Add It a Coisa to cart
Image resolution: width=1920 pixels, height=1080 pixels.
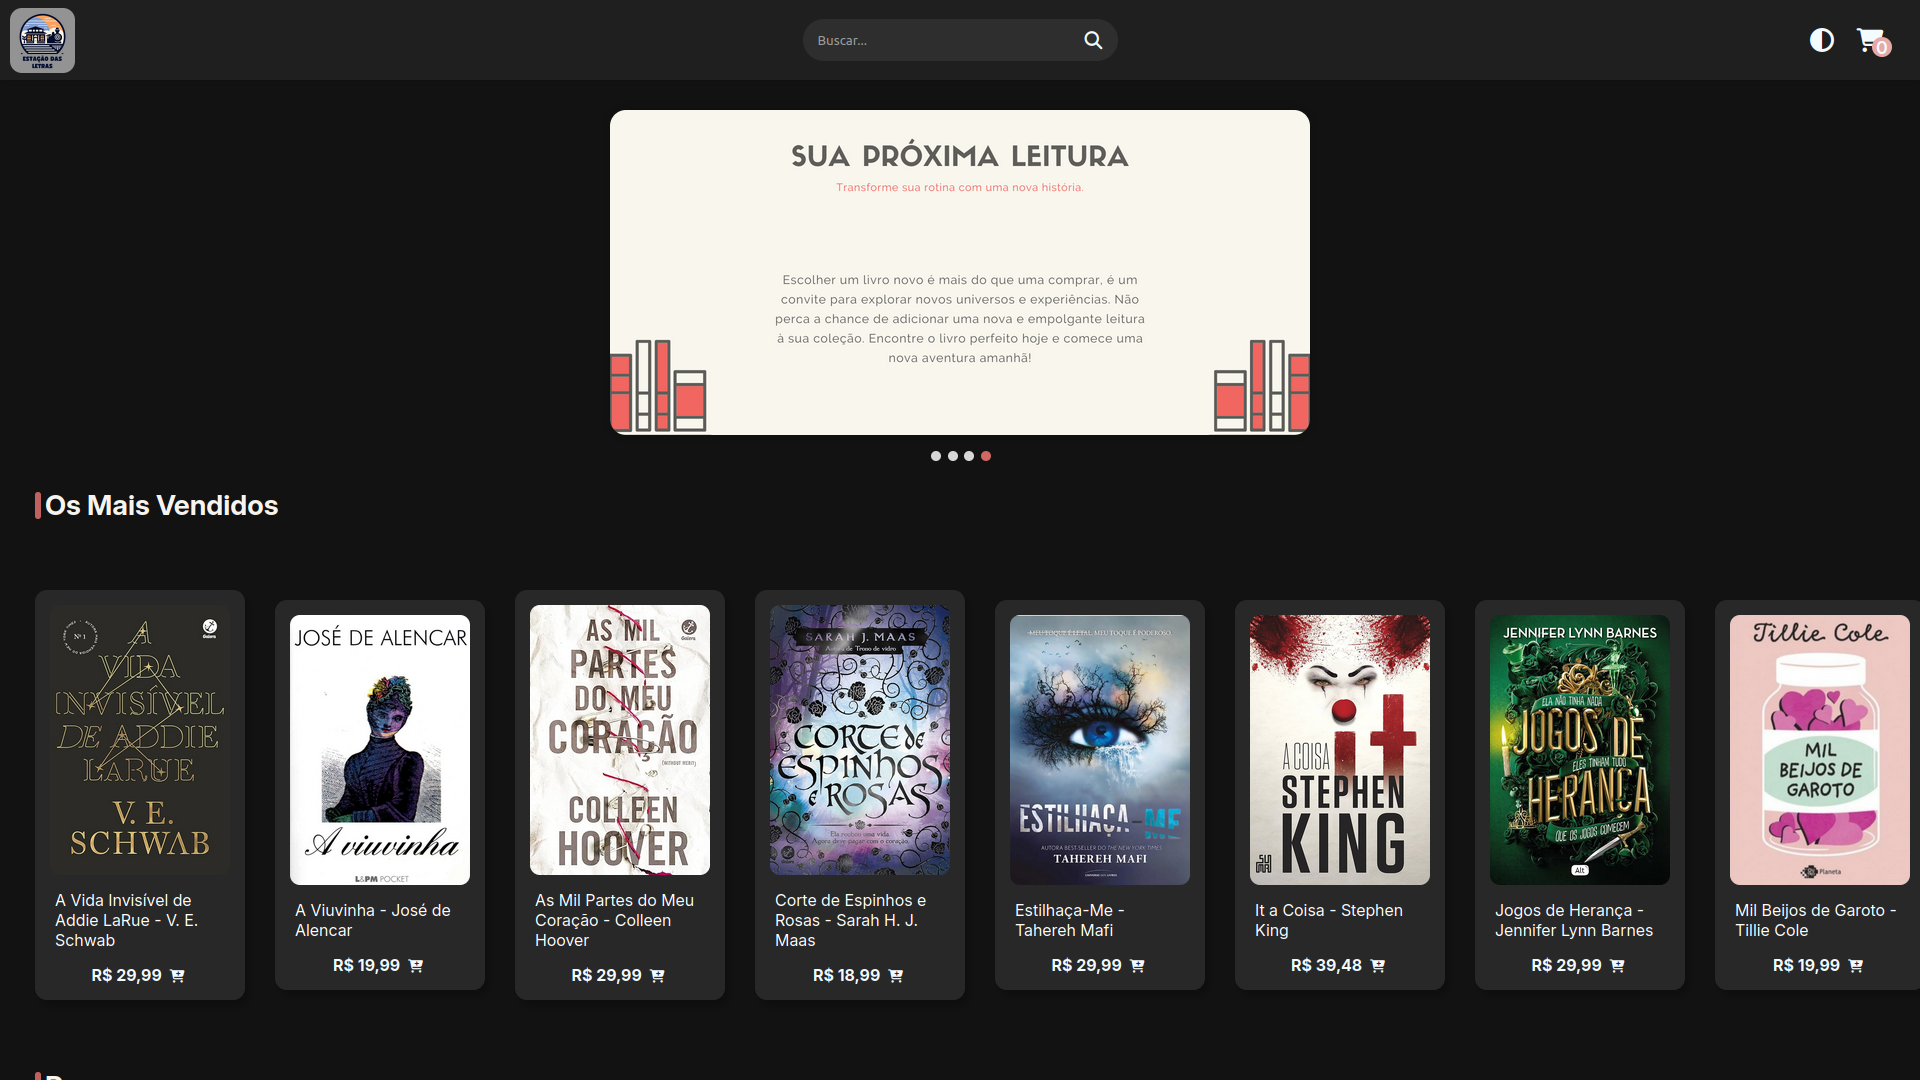1377,966
